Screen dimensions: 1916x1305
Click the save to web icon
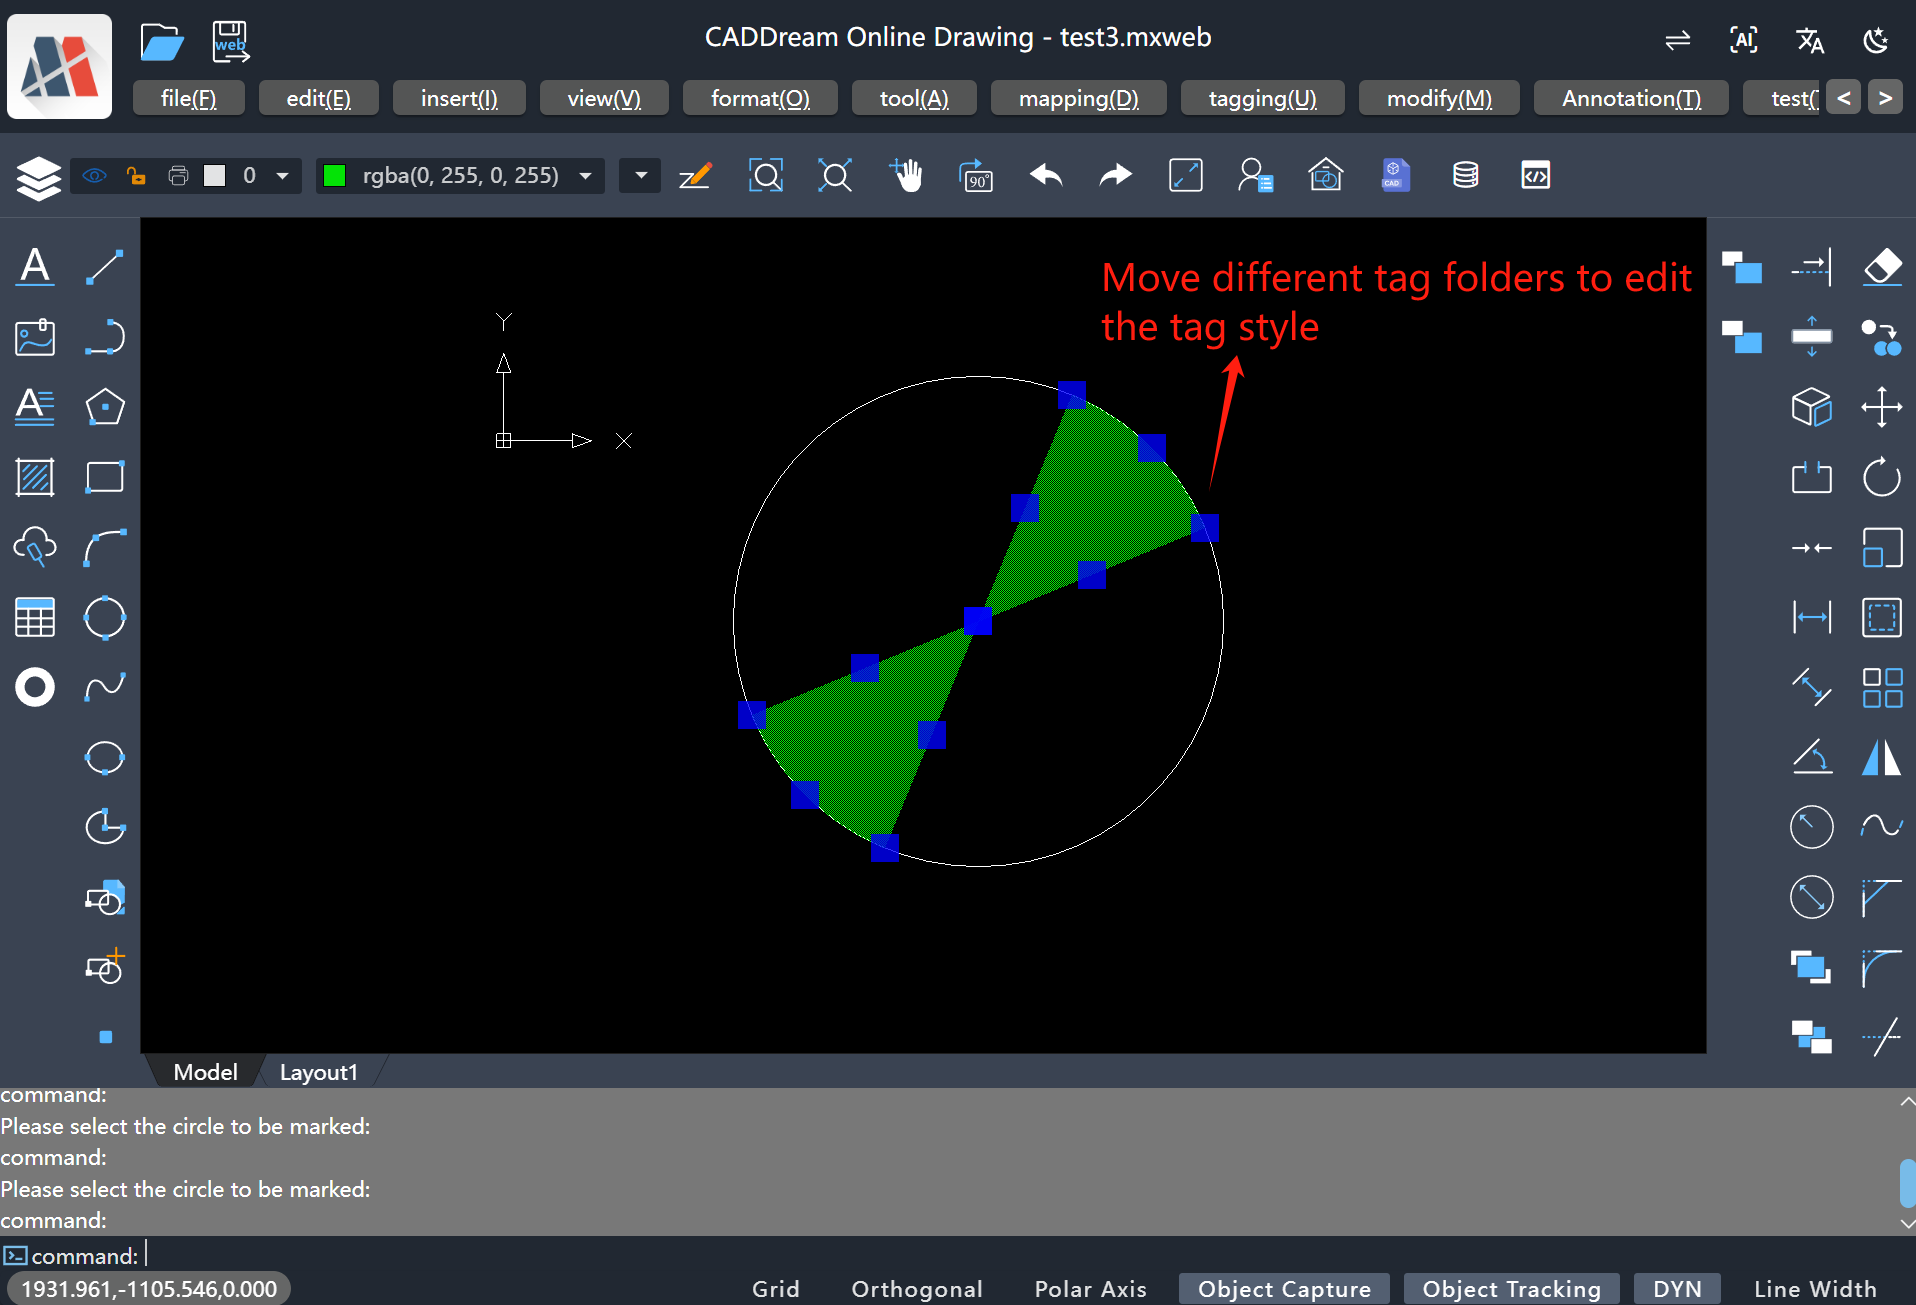pyautogui.click(x=231, y=42)
